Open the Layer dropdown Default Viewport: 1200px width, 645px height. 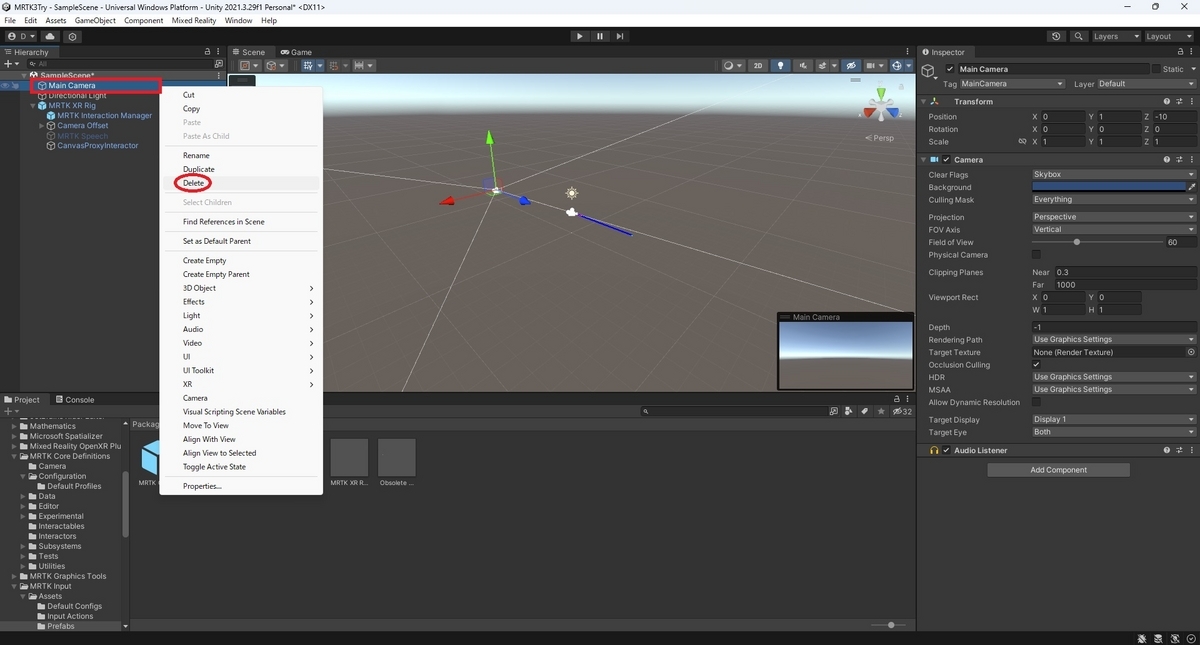[x=1147, y=84]
